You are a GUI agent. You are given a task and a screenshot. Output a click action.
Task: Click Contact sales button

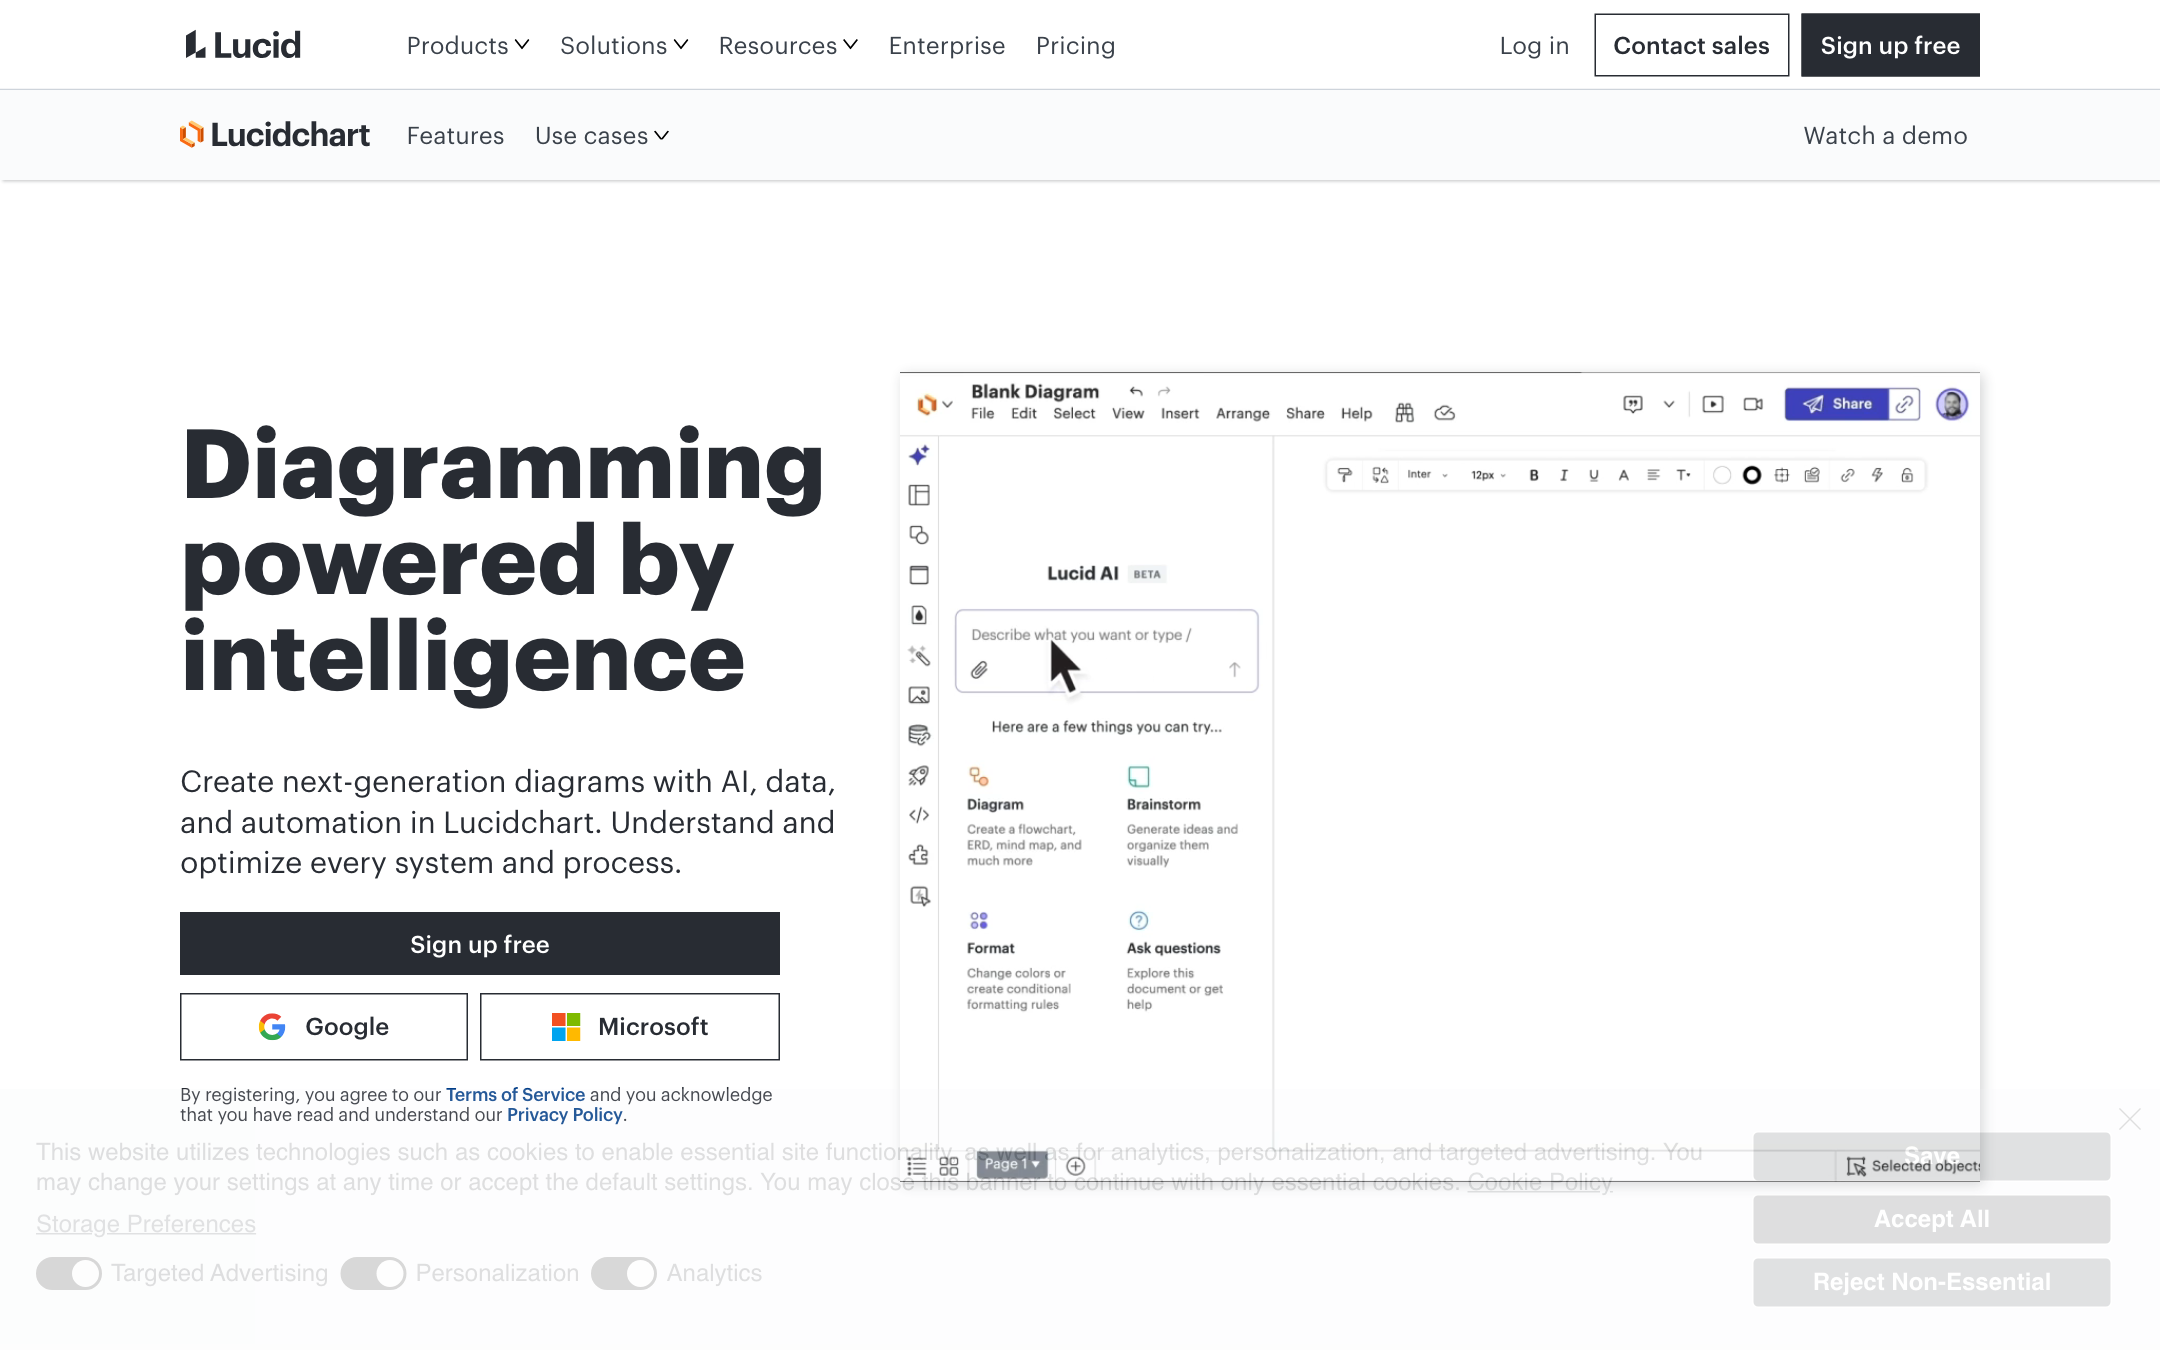[1691, 45]
